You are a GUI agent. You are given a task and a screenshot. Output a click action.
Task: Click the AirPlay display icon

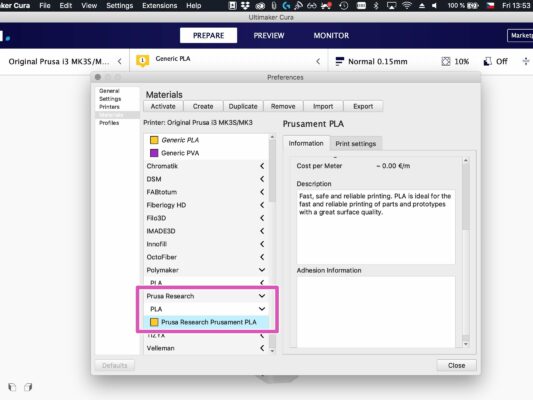(x=392, y=5)
